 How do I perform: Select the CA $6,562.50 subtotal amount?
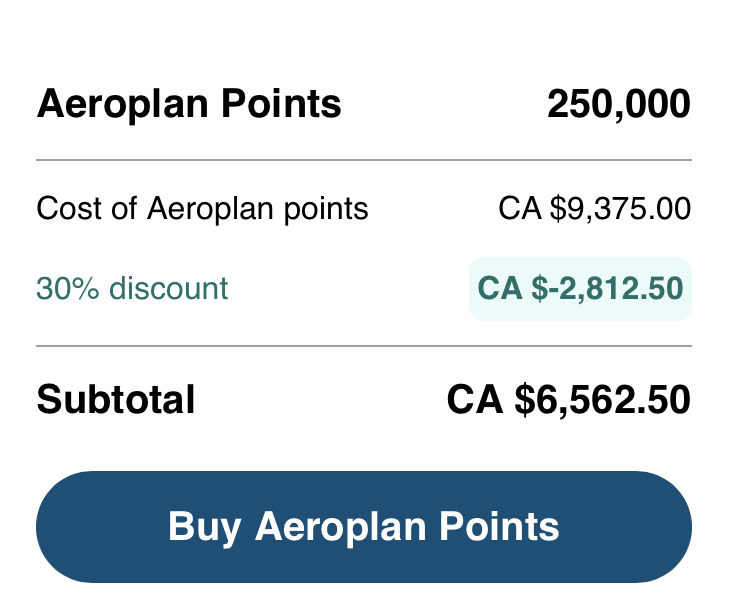coord(568,400)
